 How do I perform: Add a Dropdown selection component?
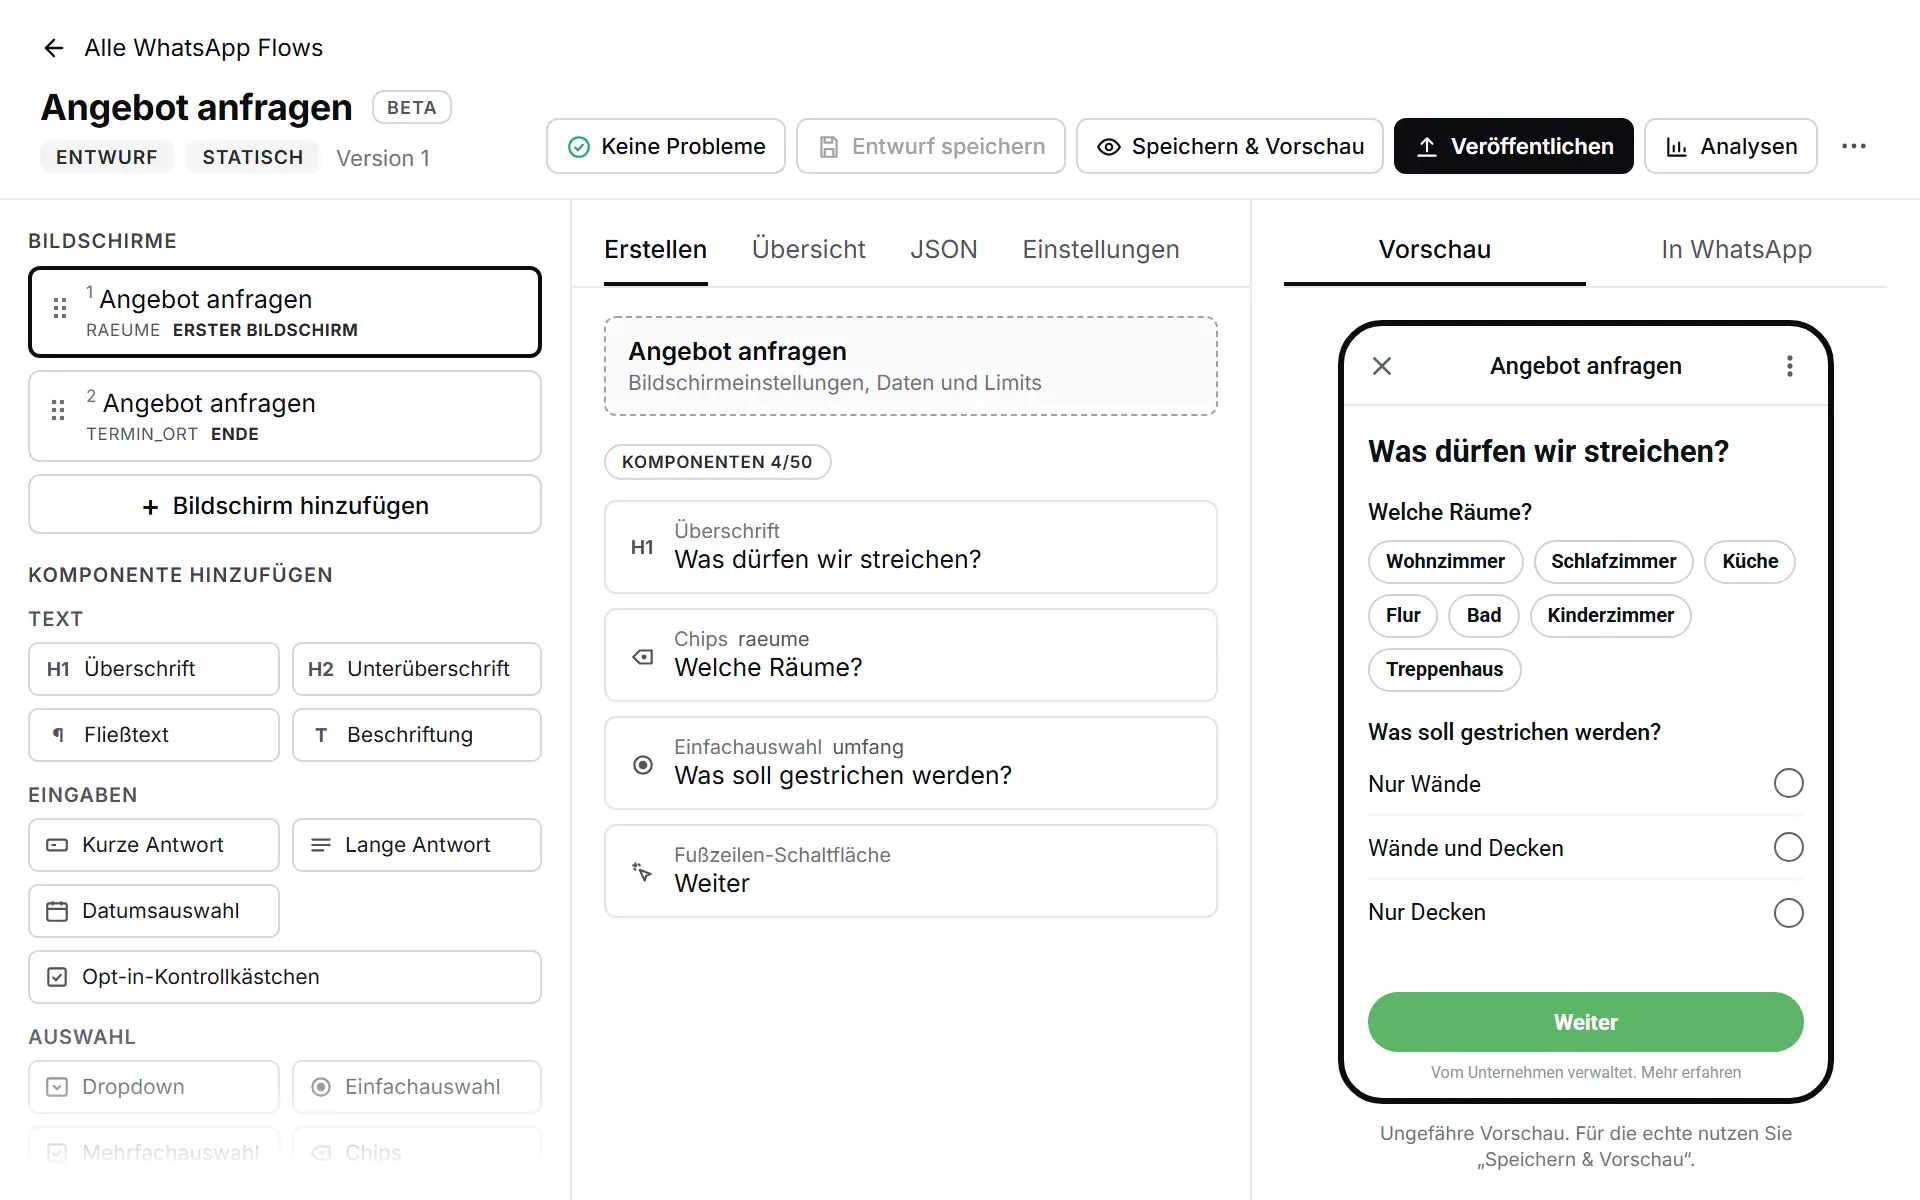(154, 1087)
